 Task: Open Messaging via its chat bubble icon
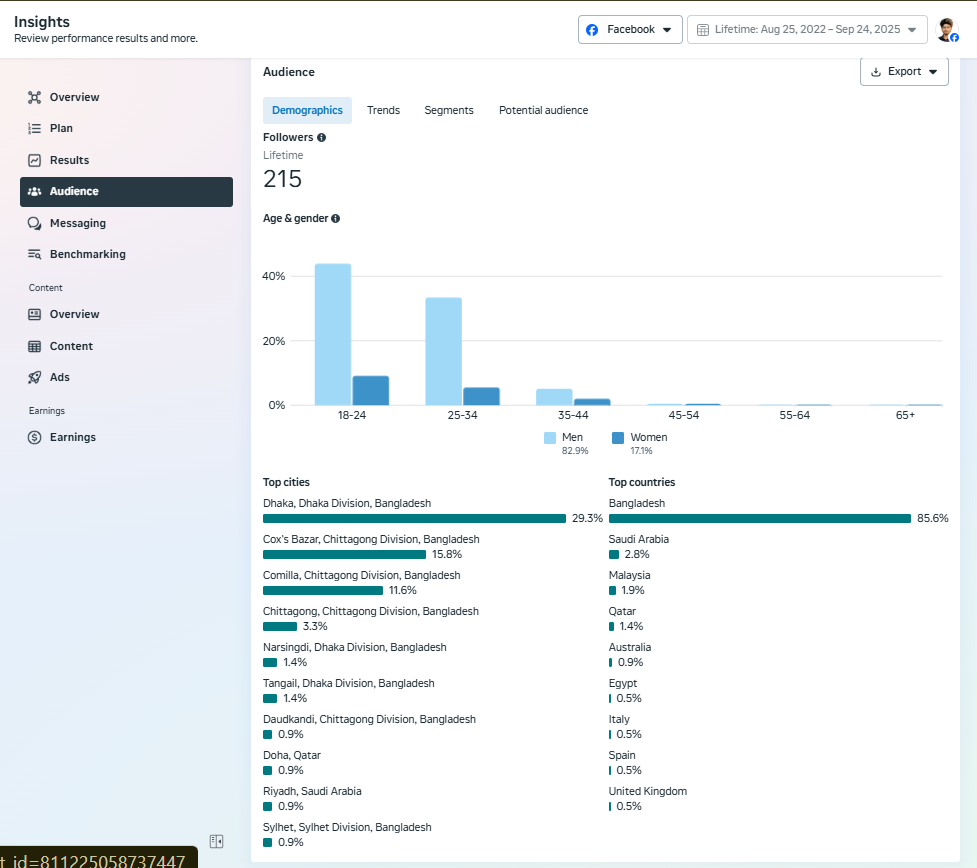35,223
